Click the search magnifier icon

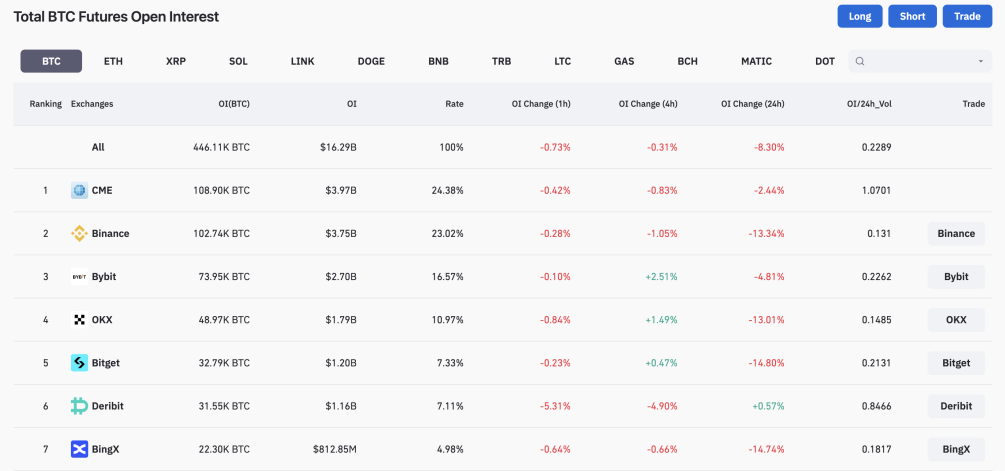(x=860, y=62)
